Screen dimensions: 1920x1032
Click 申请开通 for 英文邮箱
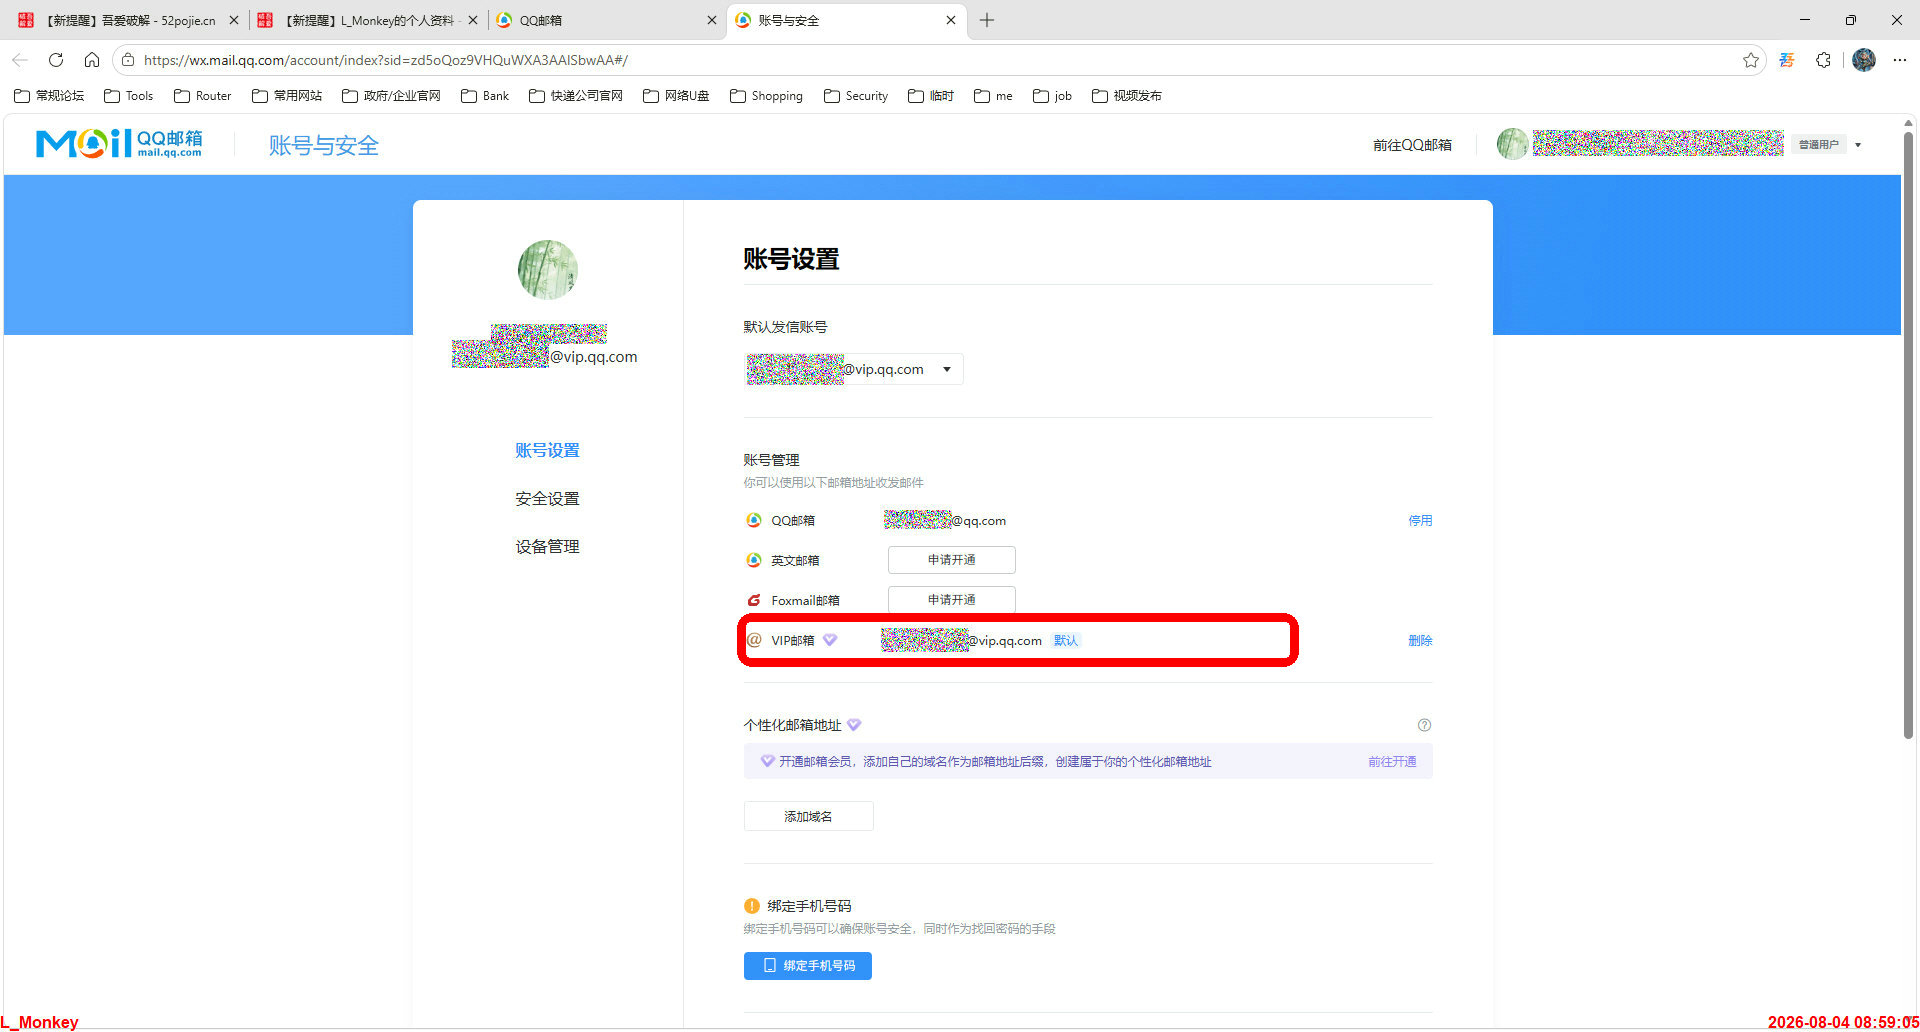coord(952,560)
